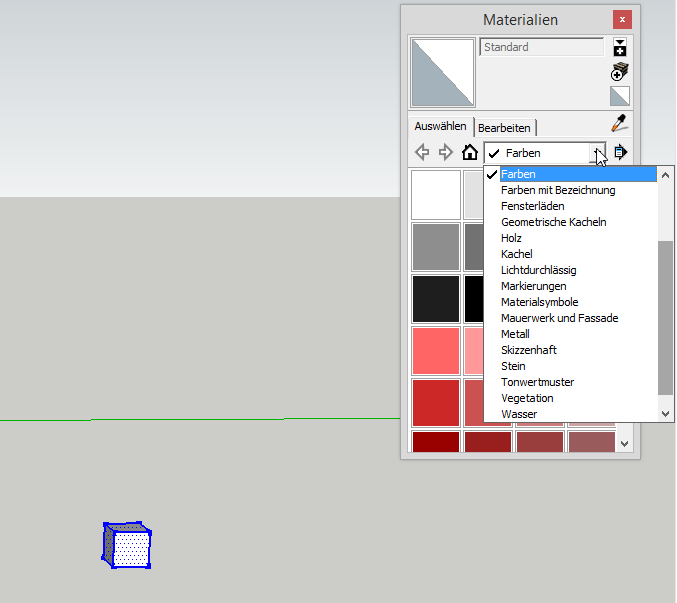677x603 pixels.
Task: Go forward with the right arrow
Action: click(x=446, y=153)
